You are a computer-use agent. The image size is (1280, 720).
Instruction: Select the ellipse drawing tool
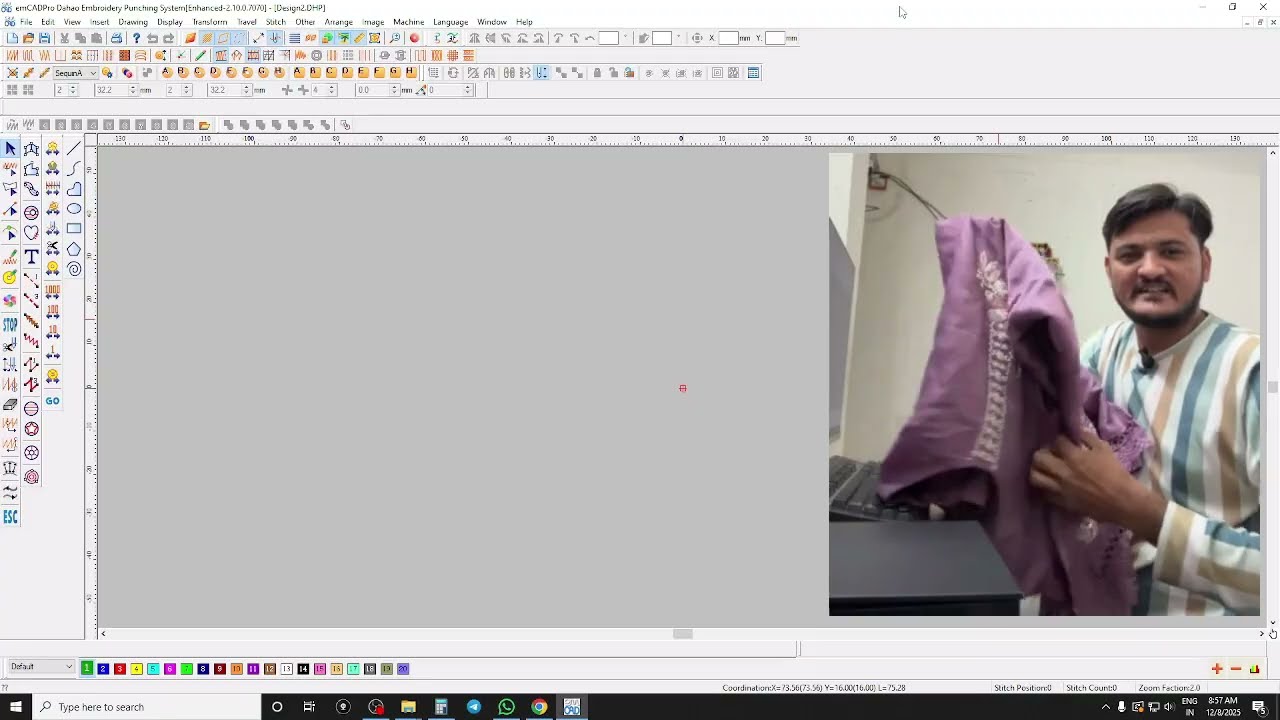[x=74, y=209]
